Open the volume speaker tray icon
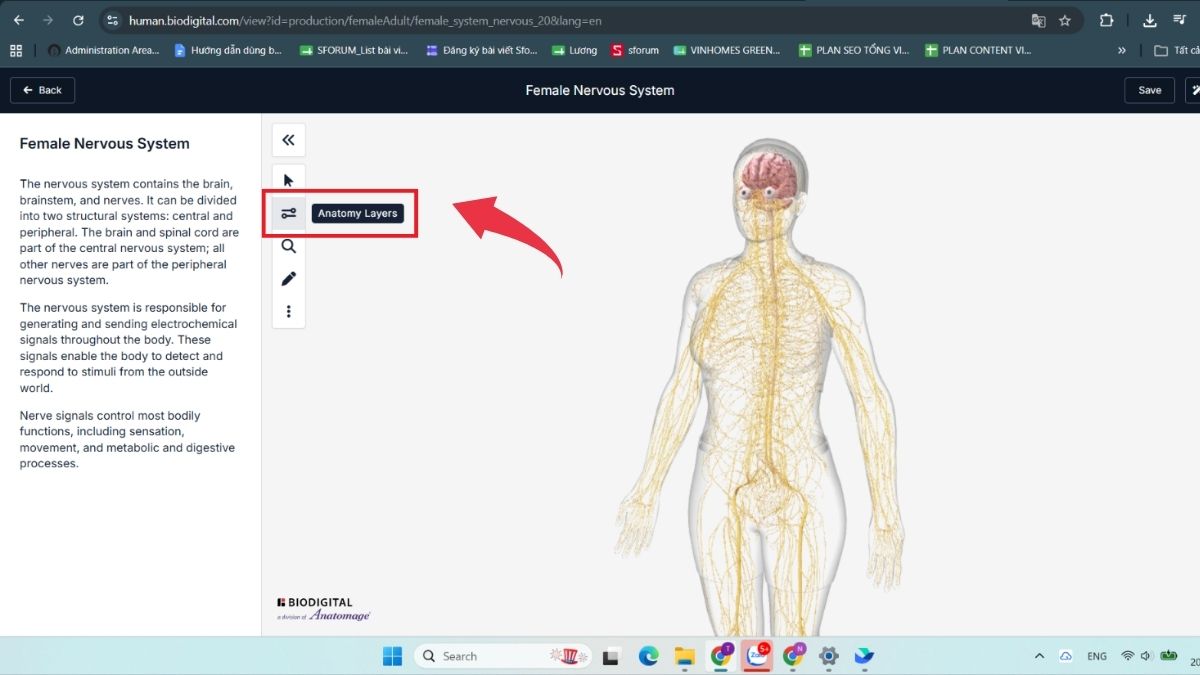Screen dimensions: 1200x675 click(1146, 656)
